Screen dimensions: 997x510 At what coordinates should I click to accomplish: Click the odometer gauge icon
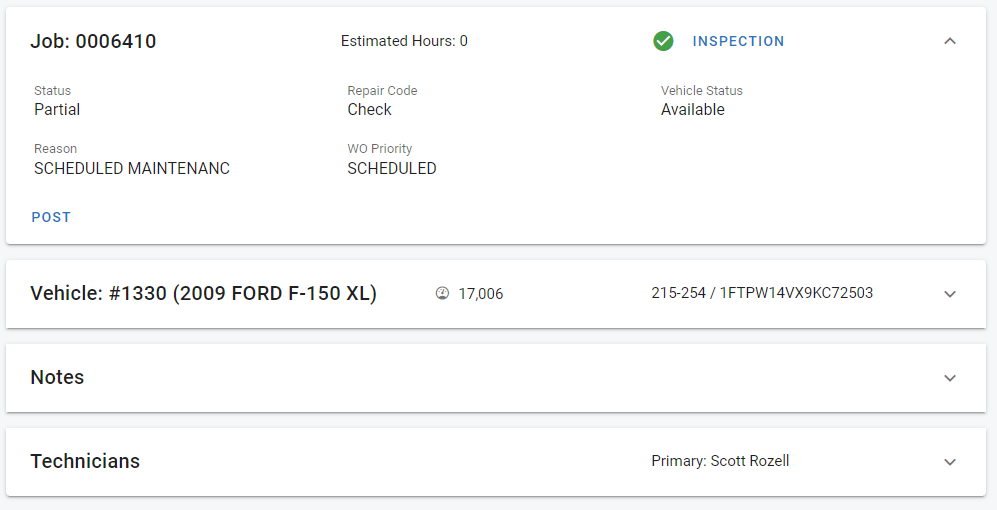442,294
